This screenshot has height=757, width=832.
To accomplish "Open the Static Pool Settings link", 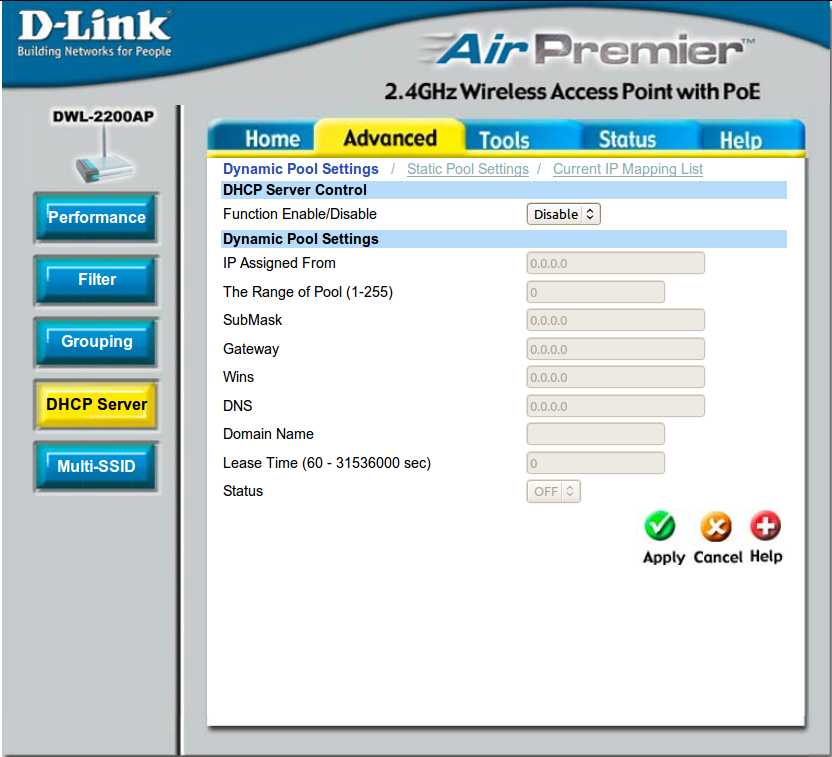I will pyautogui.click(x=467, y=169).
